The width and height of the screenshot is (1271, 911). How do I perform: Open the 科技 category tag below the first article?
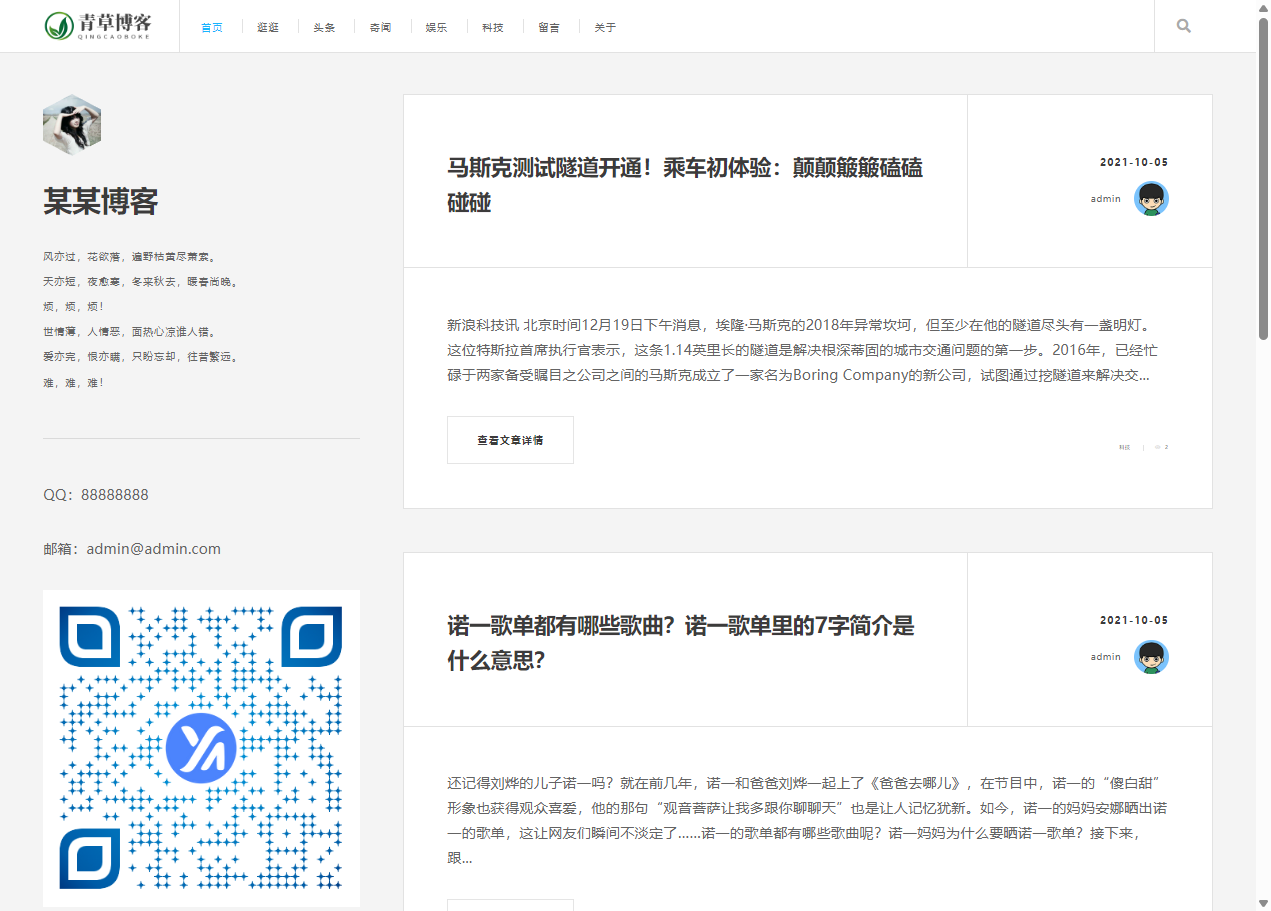point(1124,447)
